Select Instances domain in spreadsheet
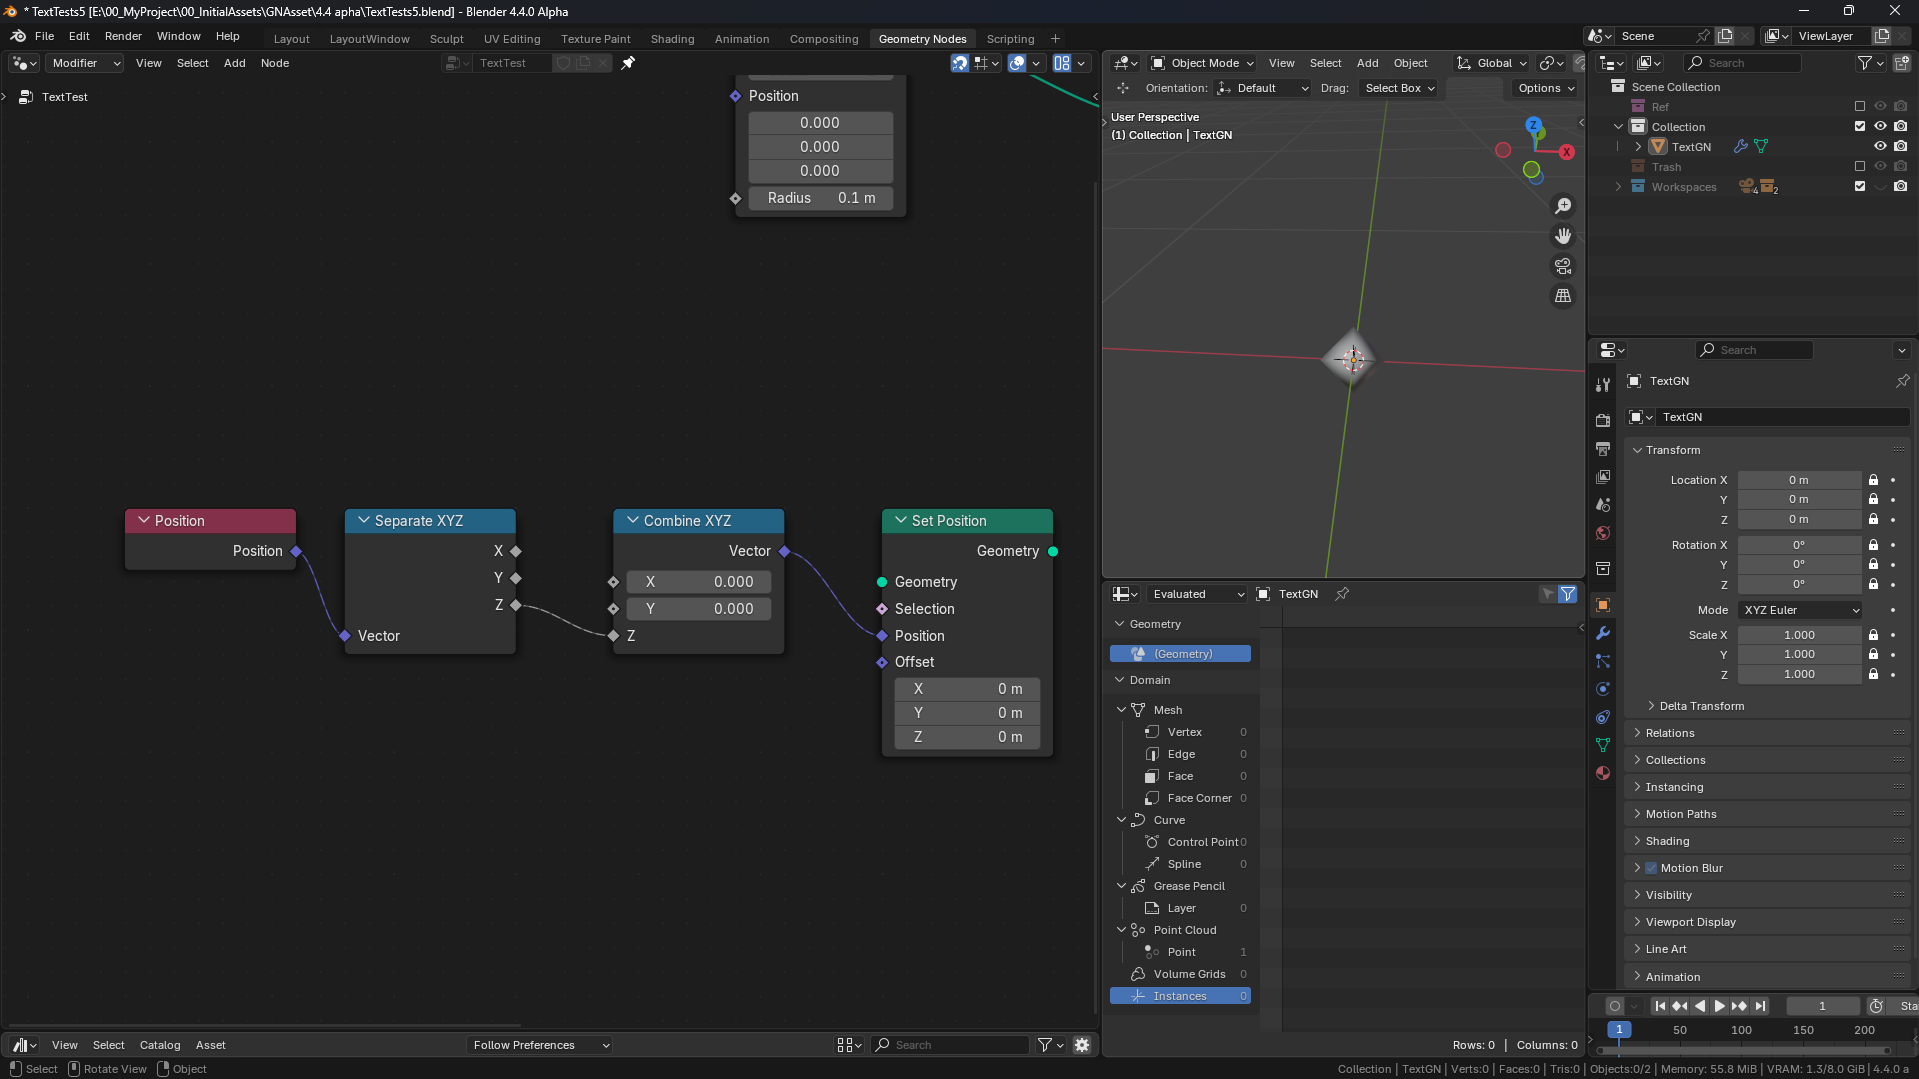Image resolution: width=1919 pixels, height=1079 pixels. coord(1180,996)
